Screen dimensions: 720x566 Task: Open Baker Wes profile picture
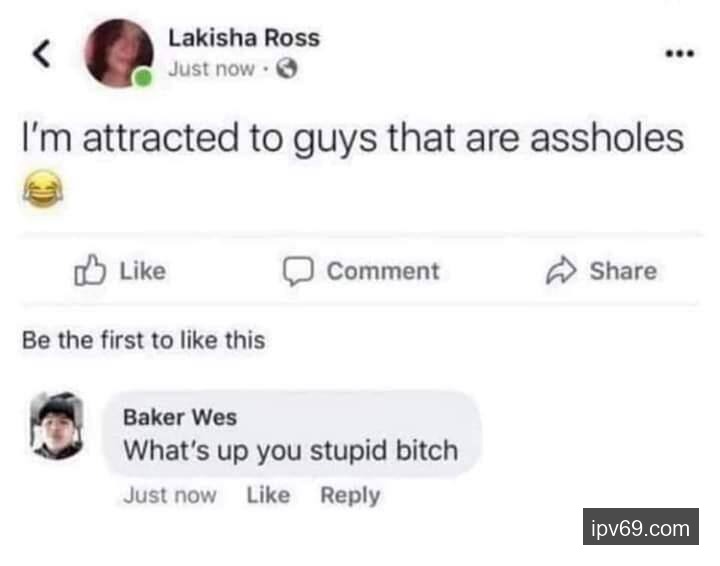pos(57,426)
